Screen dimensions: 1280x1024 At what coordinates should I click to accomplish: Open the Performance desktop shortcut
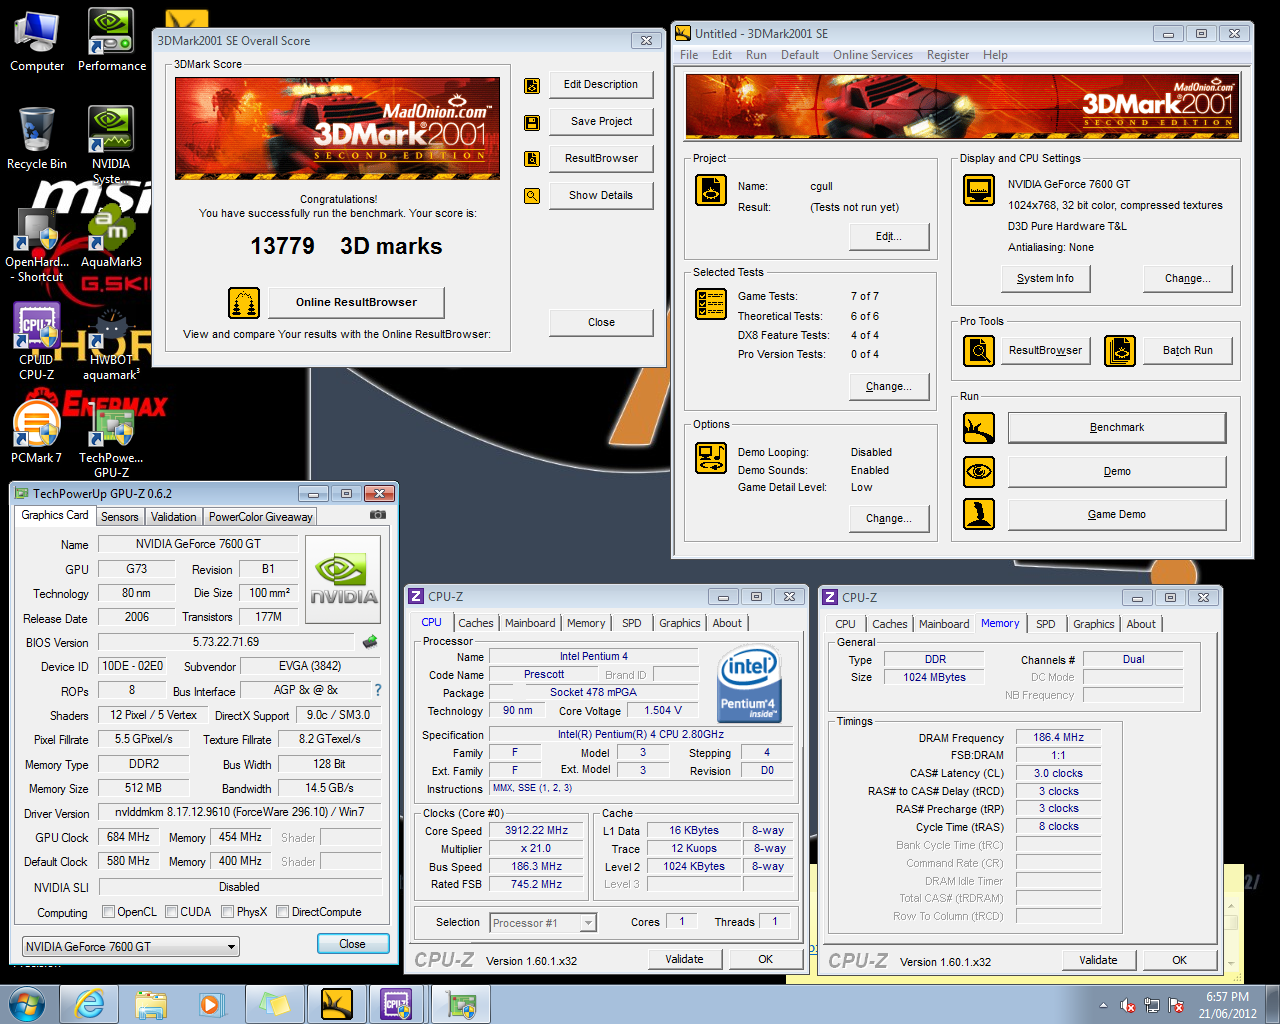[x=111, y=42]
